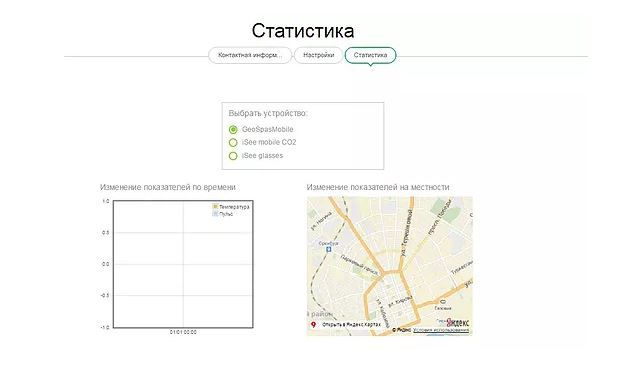The width and height of the screenshot is (632, 388).
Task: Click the Оренбург railway station icon
Action: click(329, 249)
